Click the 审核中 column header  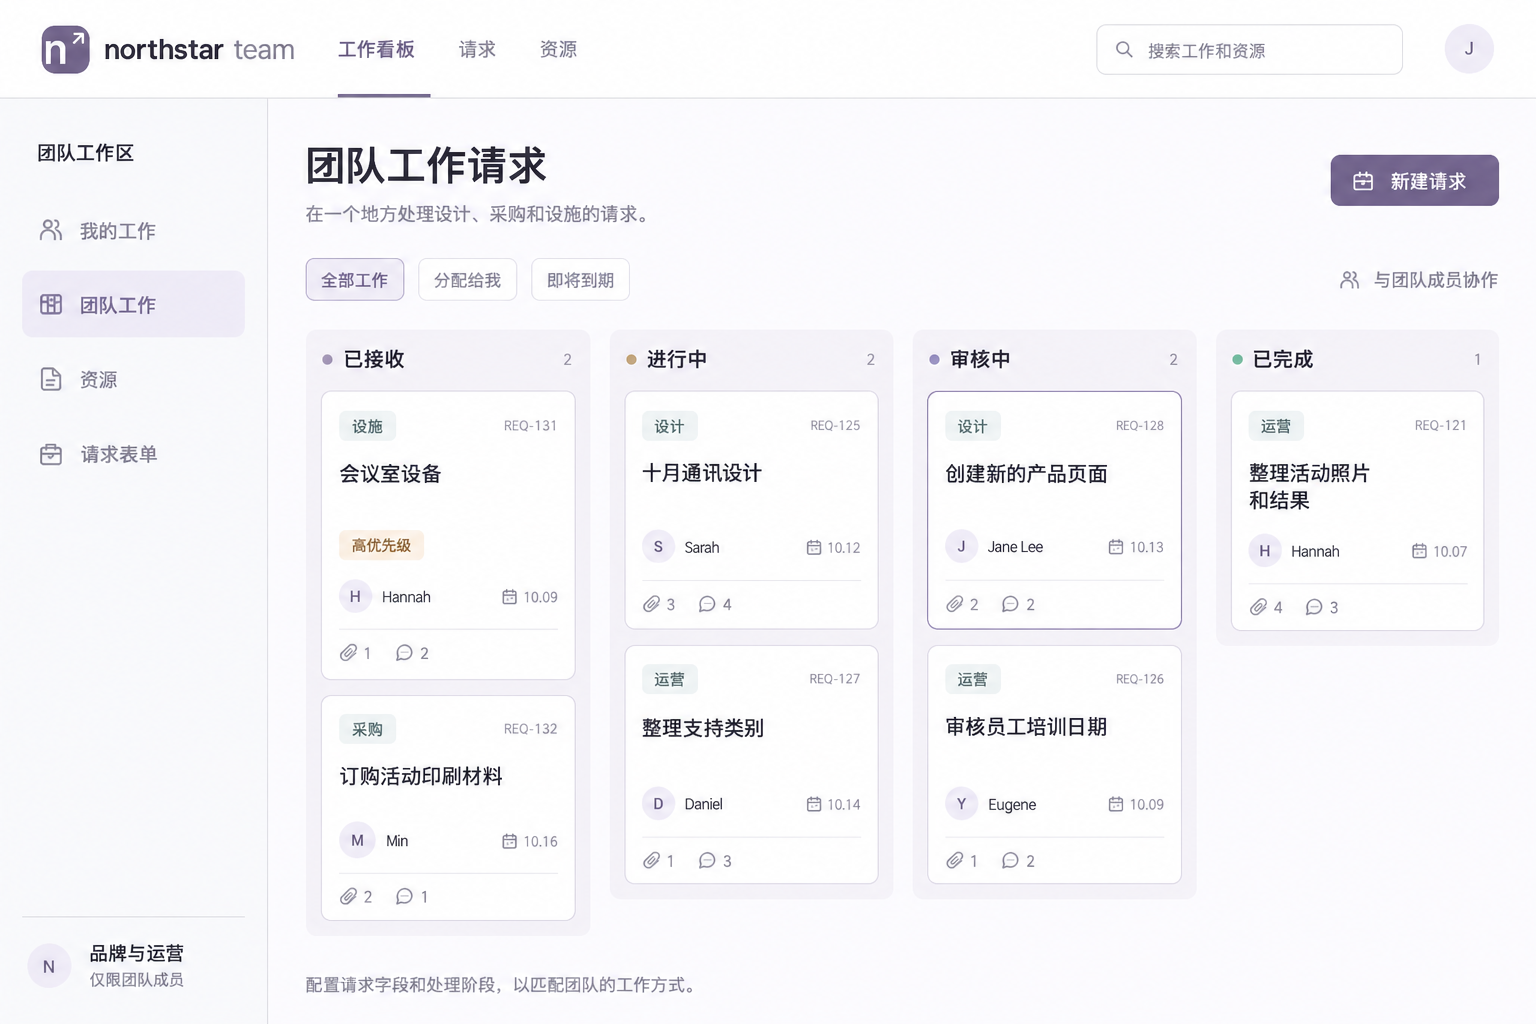click(x=980, y=359)
